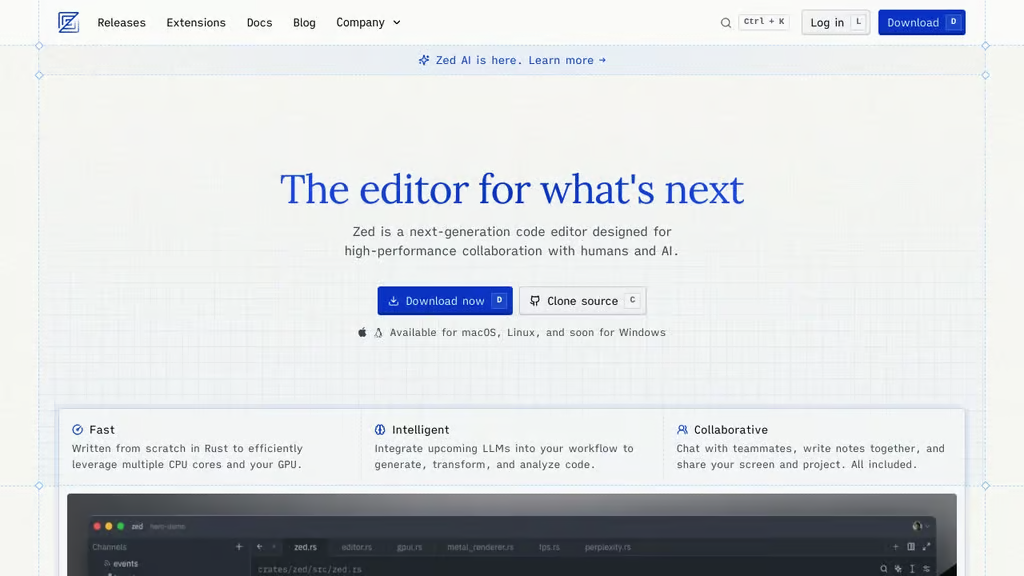
Task: Click the split pane icon in demo
Action: coord(911,547)
